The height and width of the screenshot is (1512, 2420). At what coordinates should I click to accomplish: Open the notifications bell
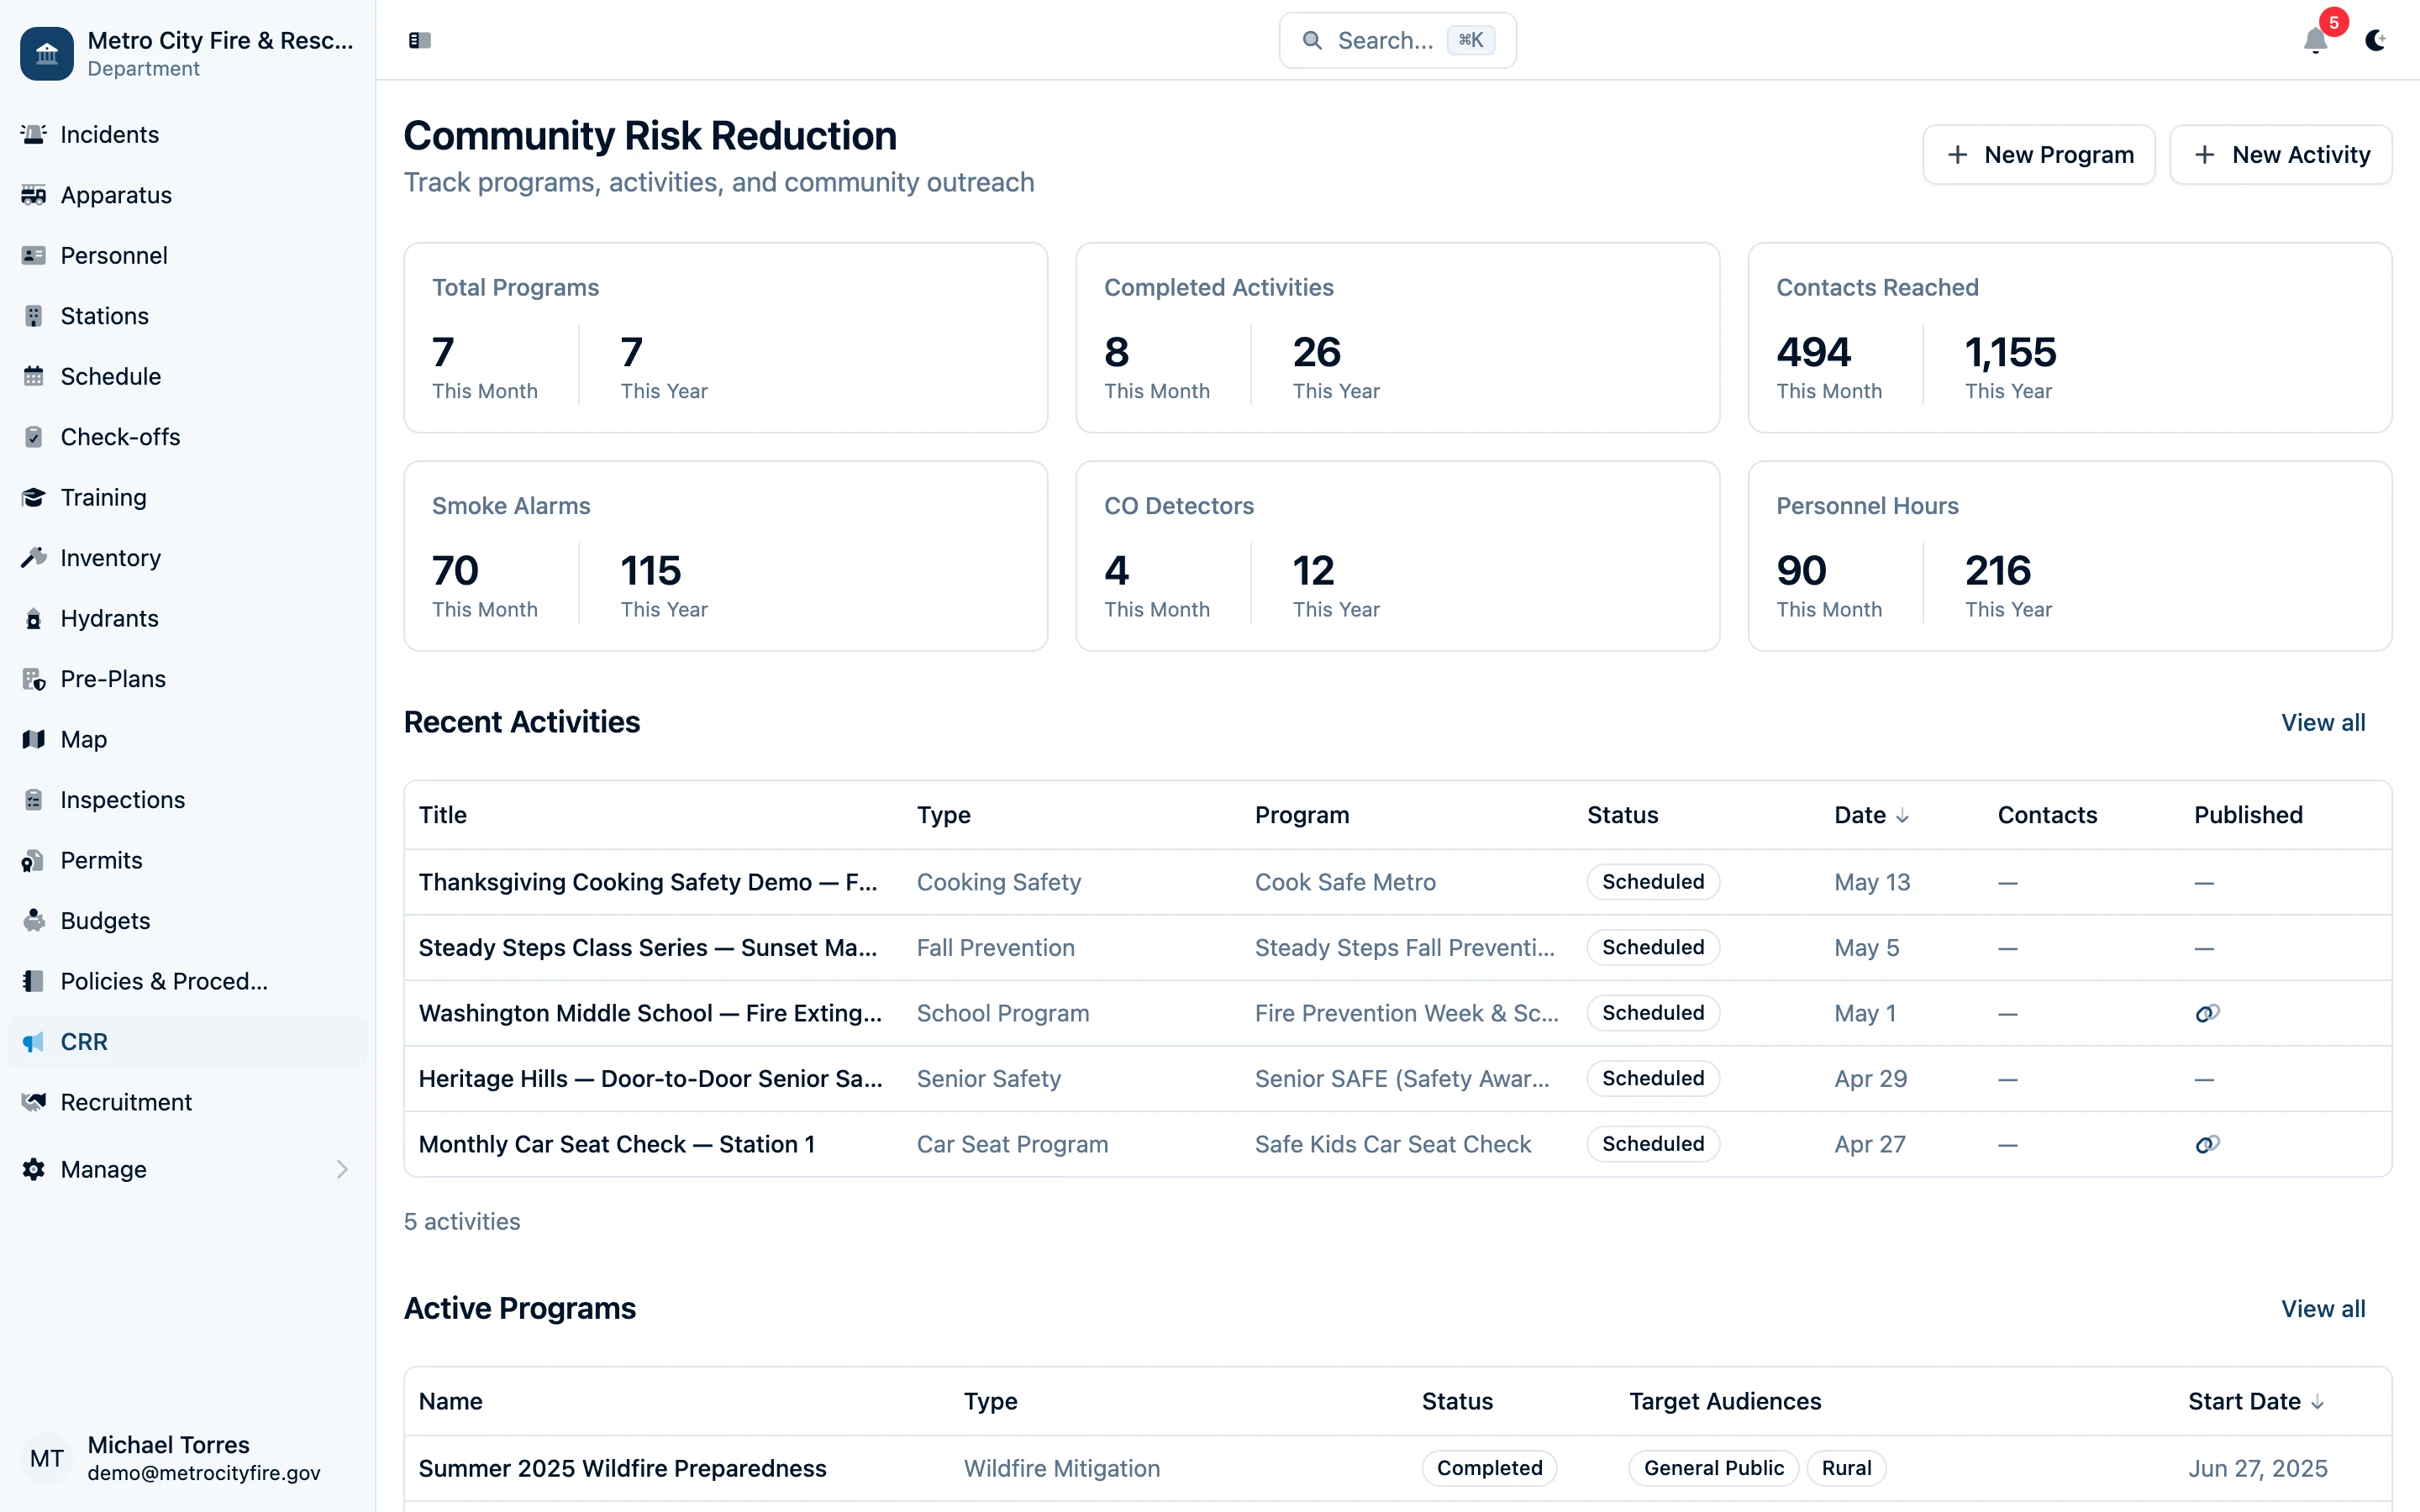(2314, 41)
